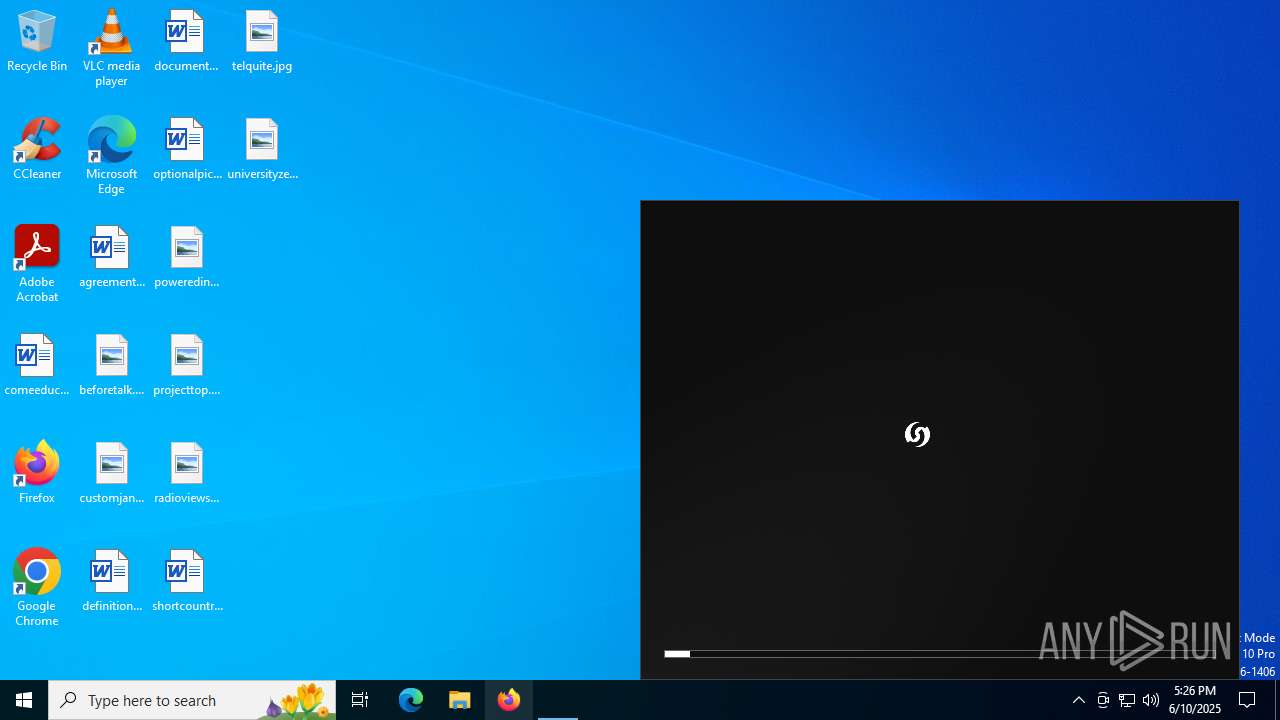Launch Microsoft Edge from the taskbar
Screen dimensions: 1280x720
411,700
